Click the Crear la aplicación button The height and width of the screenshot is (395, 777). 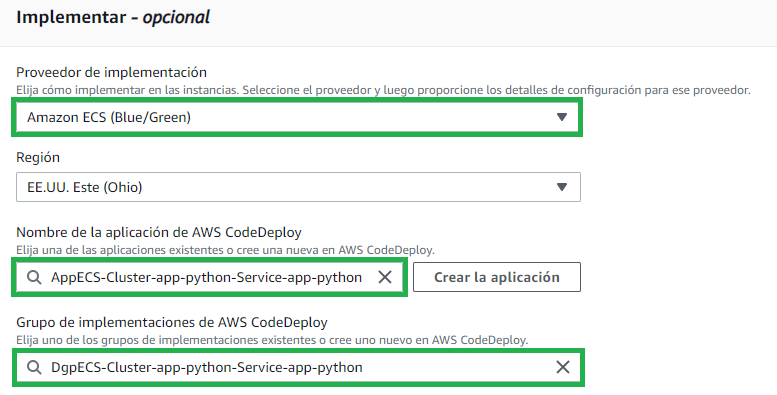point(497,277)
